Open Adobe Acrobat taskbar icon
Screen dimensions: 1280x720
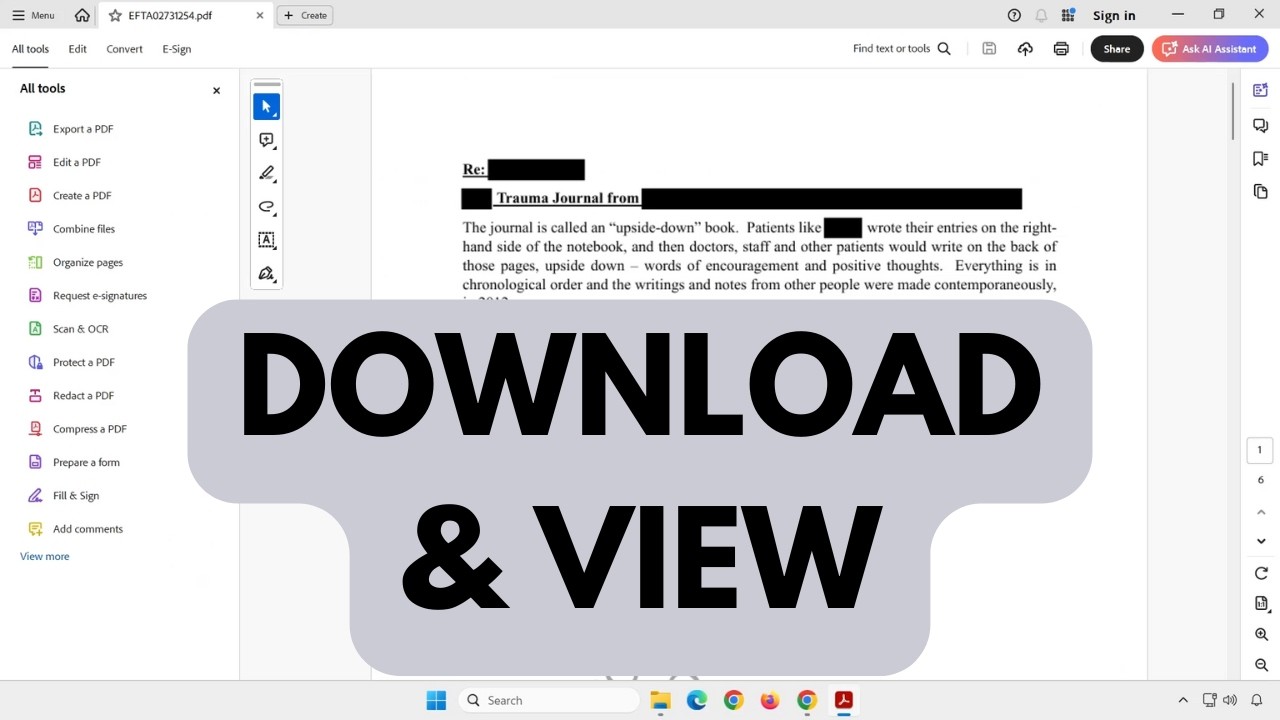pos(844,700)
